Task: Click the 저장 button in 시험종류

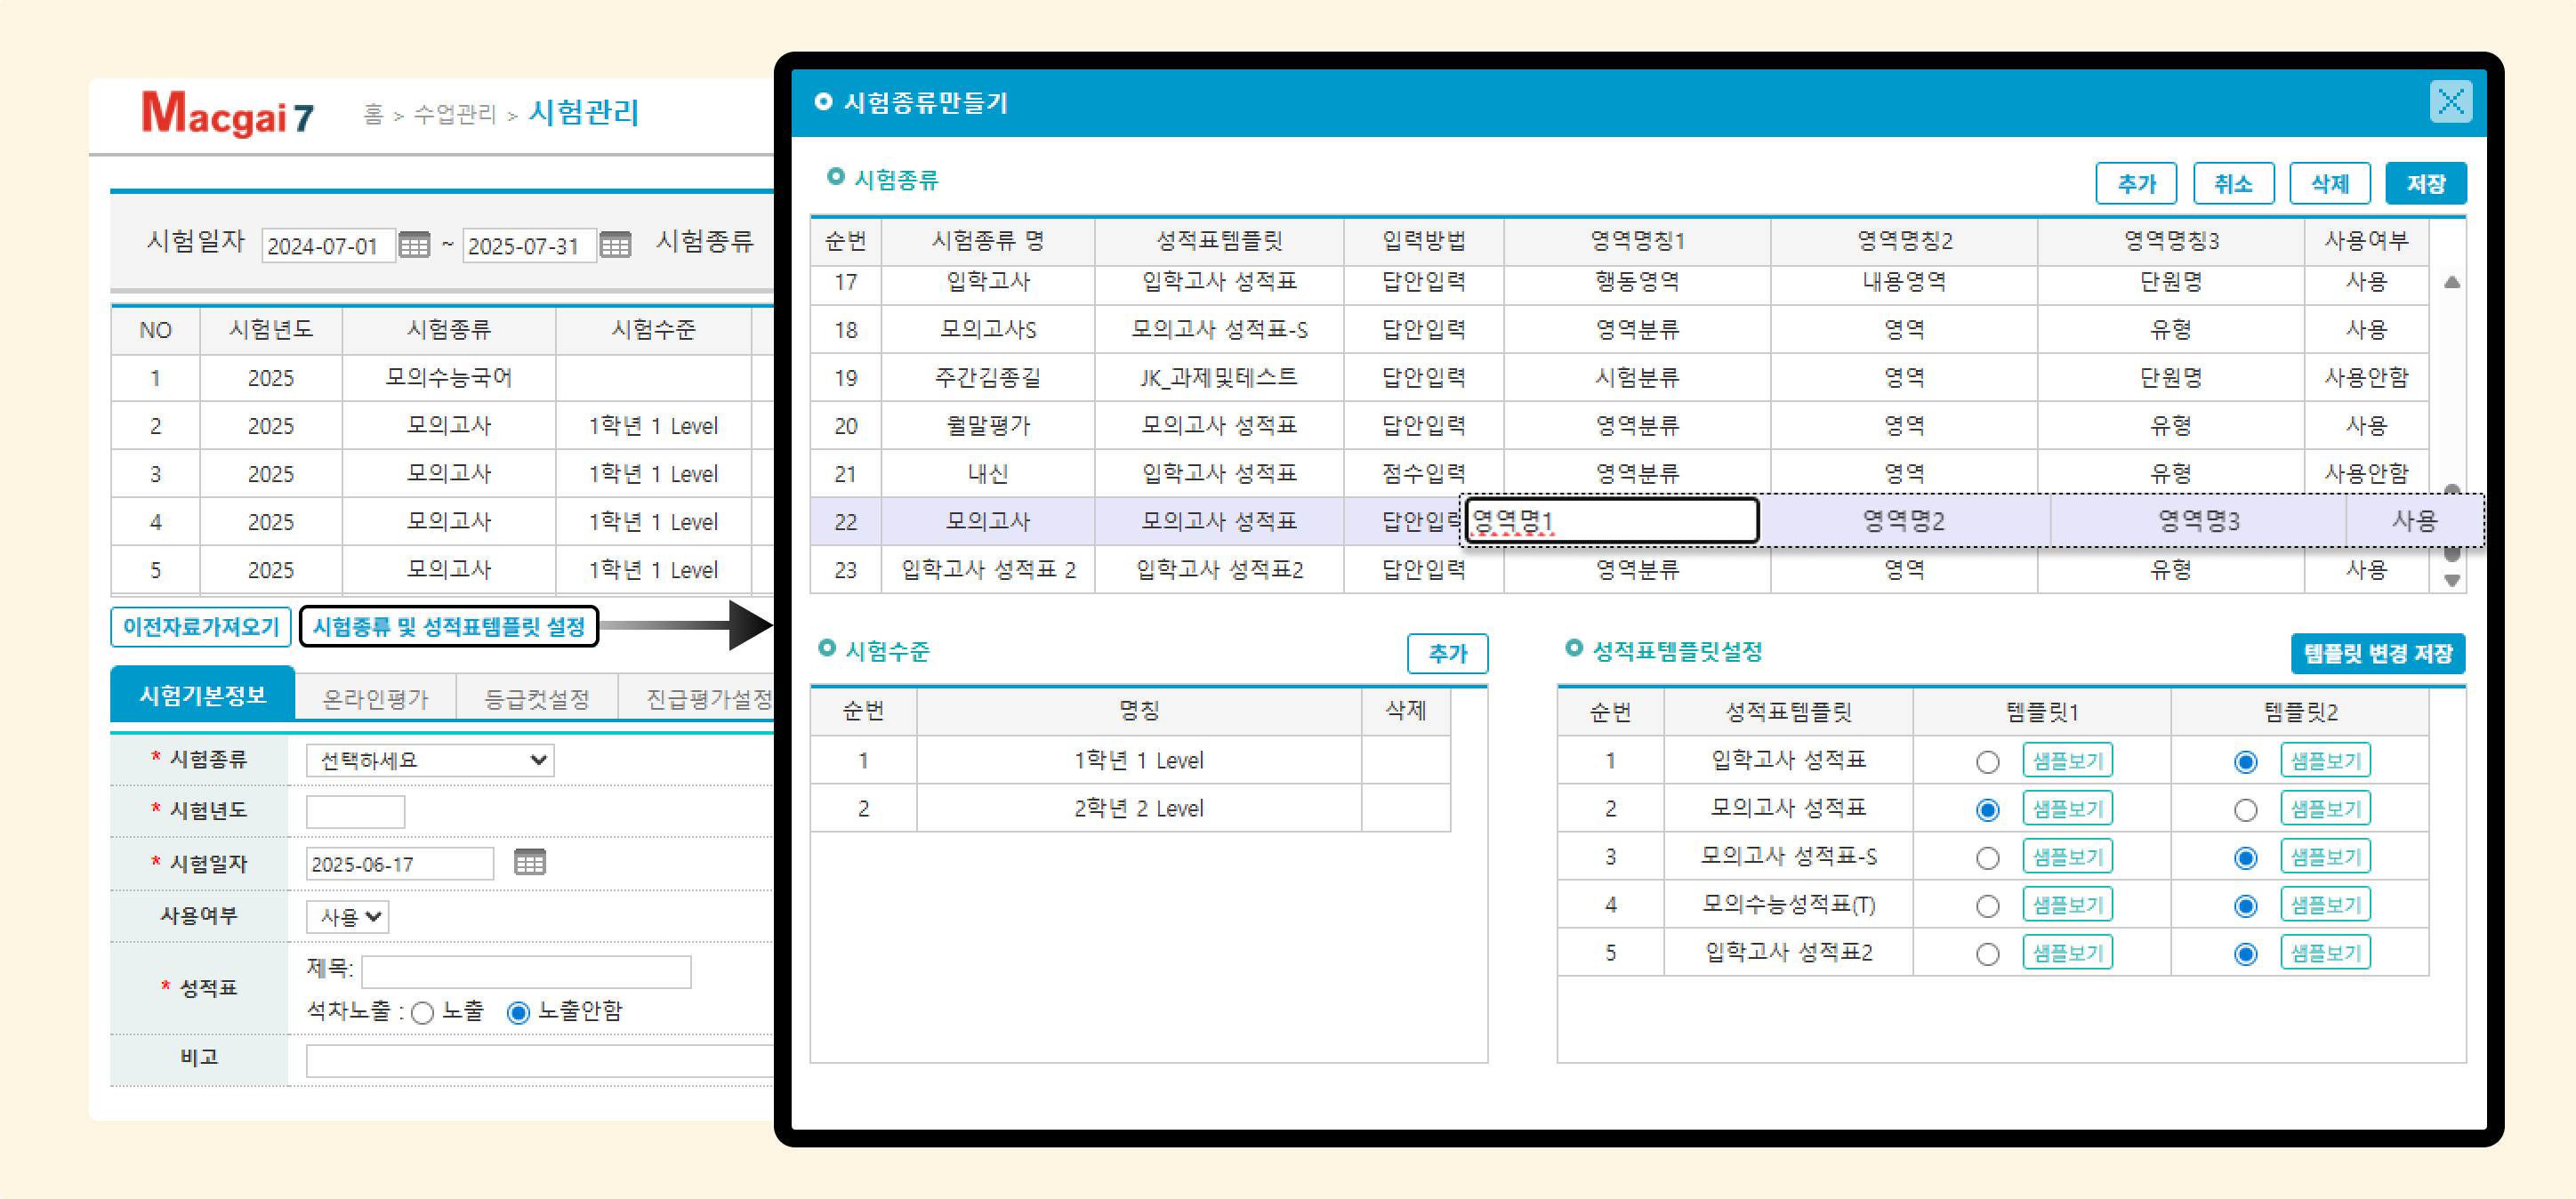Action: pos(2425,184)
